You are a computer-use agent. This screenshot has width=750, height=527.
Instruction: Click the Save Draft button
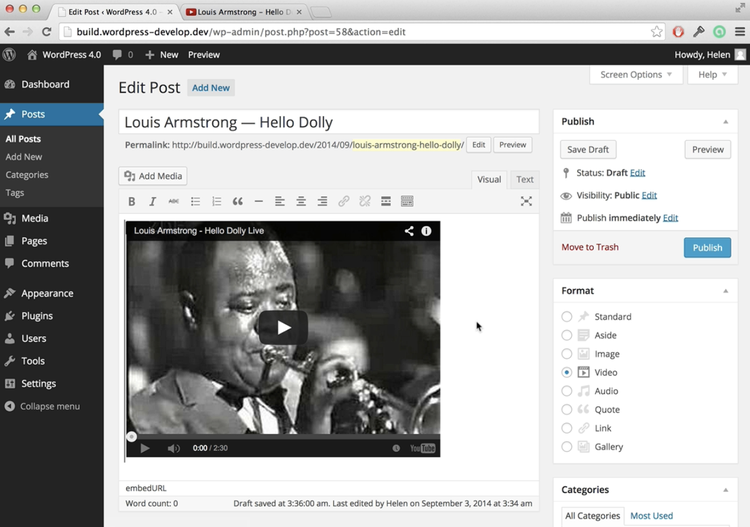pyautogui.click(x=588, y=150)
